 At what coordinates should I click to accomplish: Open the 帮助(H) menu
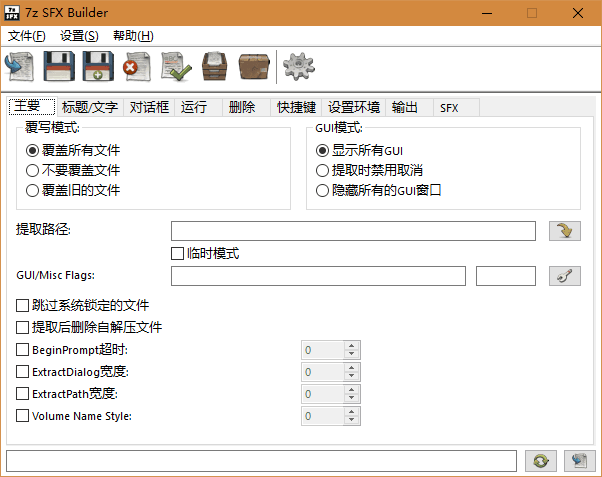133,36
